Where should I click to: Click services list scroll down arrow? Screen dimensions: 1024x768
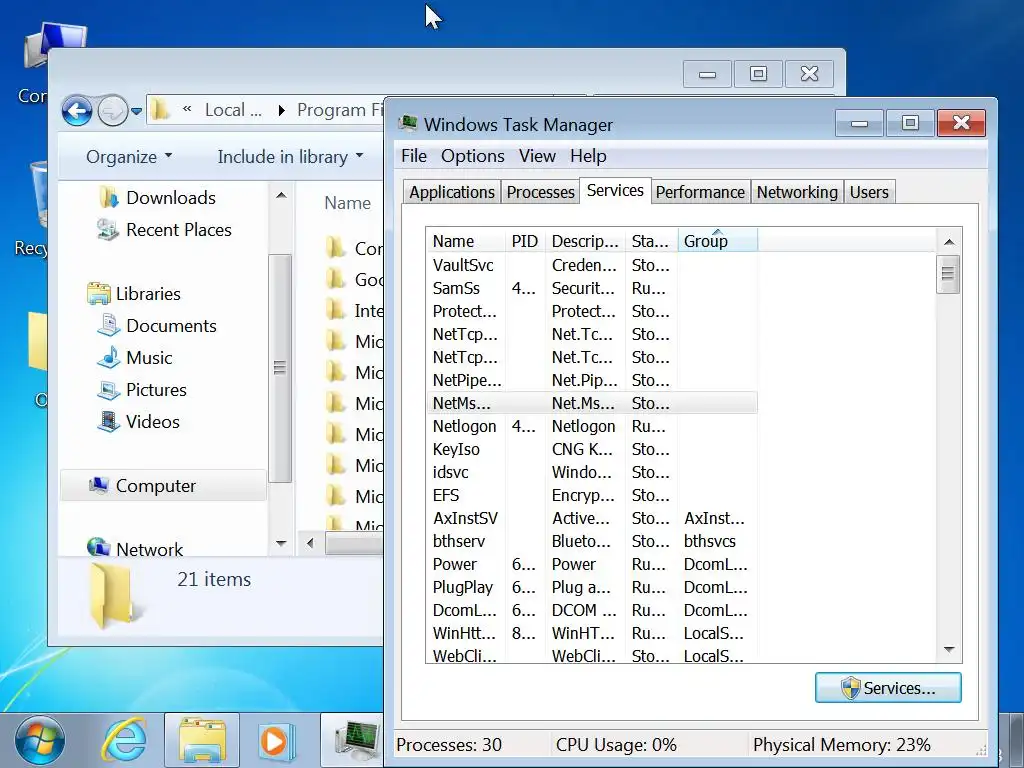949,650
